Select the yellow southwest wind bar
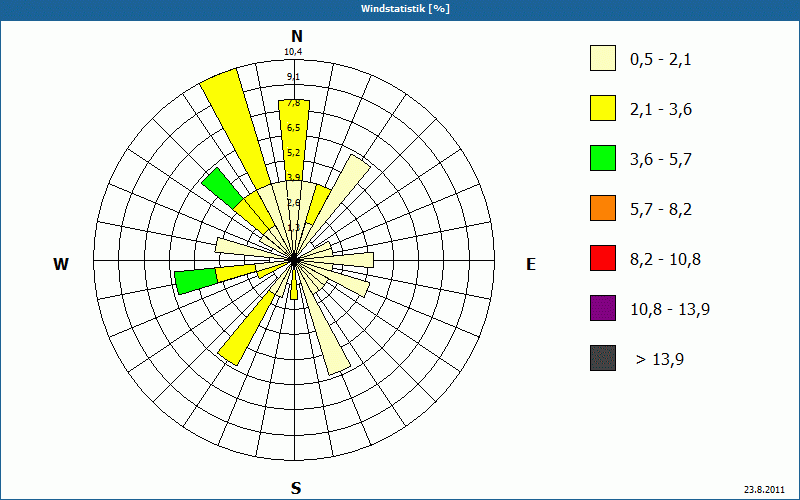Viewport: 800px width, 500px height. [x=246, y=329]
